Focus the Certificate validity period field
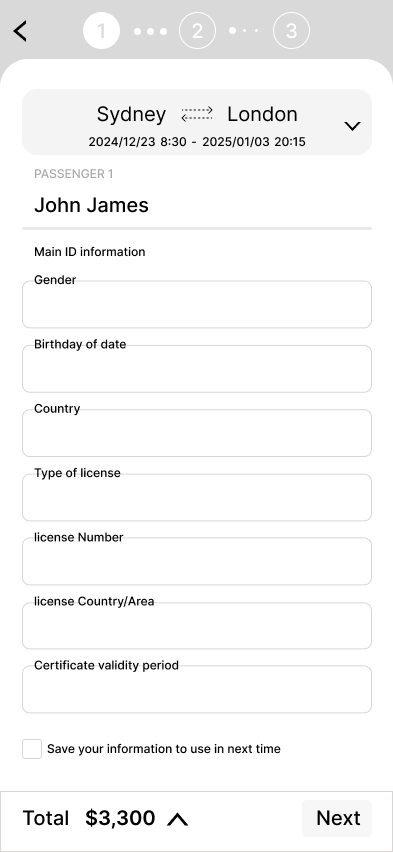 click(x=197, y=689)
